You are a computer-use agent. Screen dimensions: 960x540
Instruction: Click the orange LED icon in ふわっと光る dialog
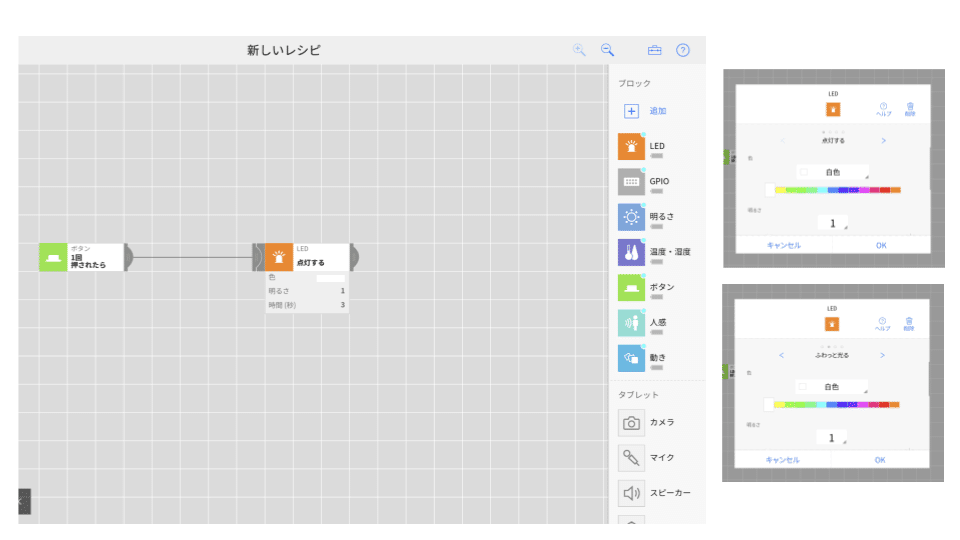coord(832,324)
